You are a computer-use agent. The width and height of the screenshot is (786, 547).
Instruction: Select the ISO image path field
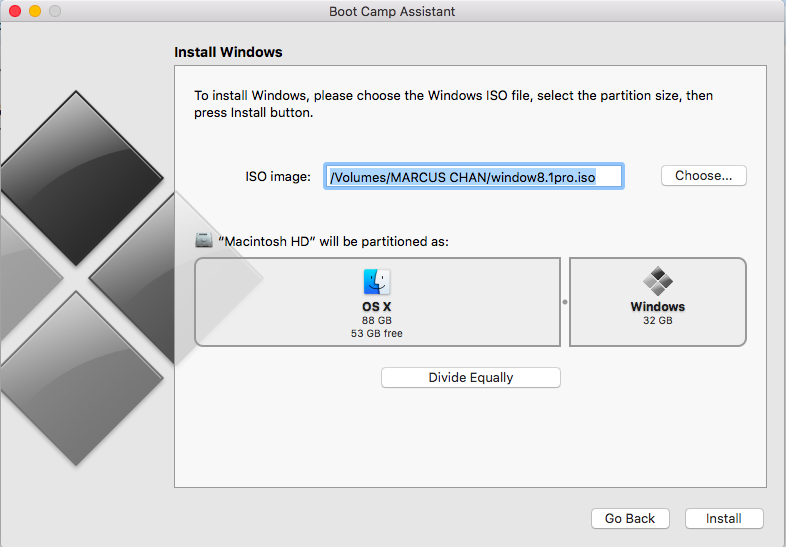474,176
